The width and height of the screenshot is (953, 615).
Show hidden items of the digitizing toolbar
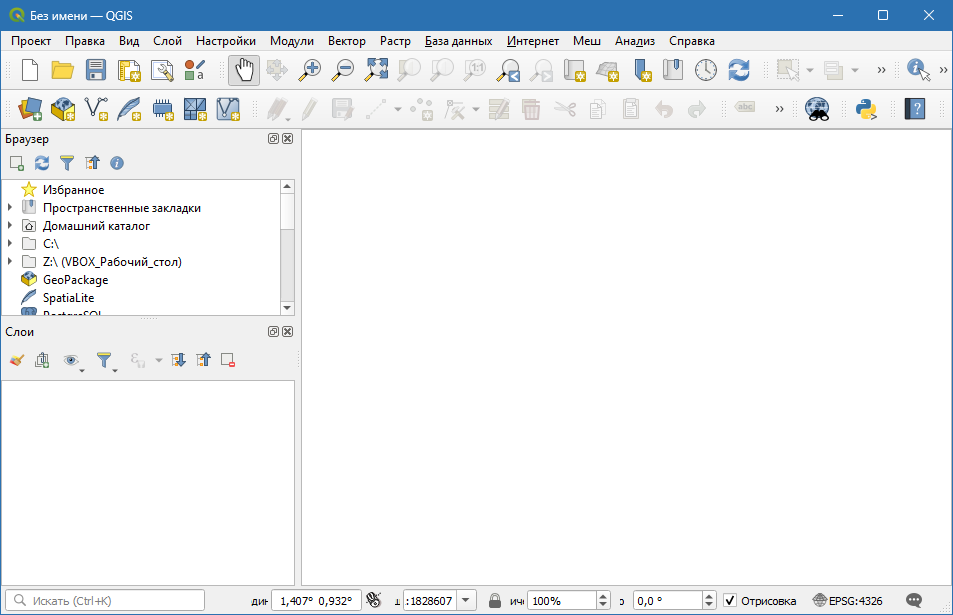(779, 109)
